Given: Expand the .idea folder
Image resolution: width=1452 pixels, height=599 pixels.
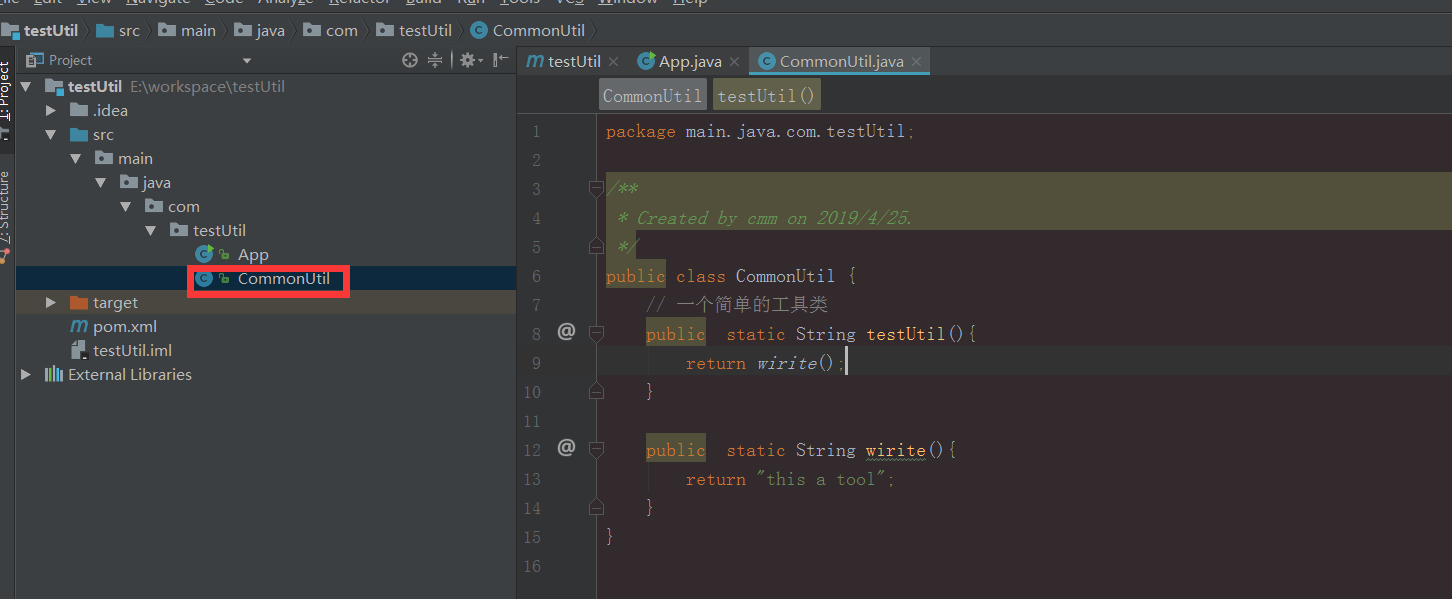Looking at the screenshot, I should (51, 110).
